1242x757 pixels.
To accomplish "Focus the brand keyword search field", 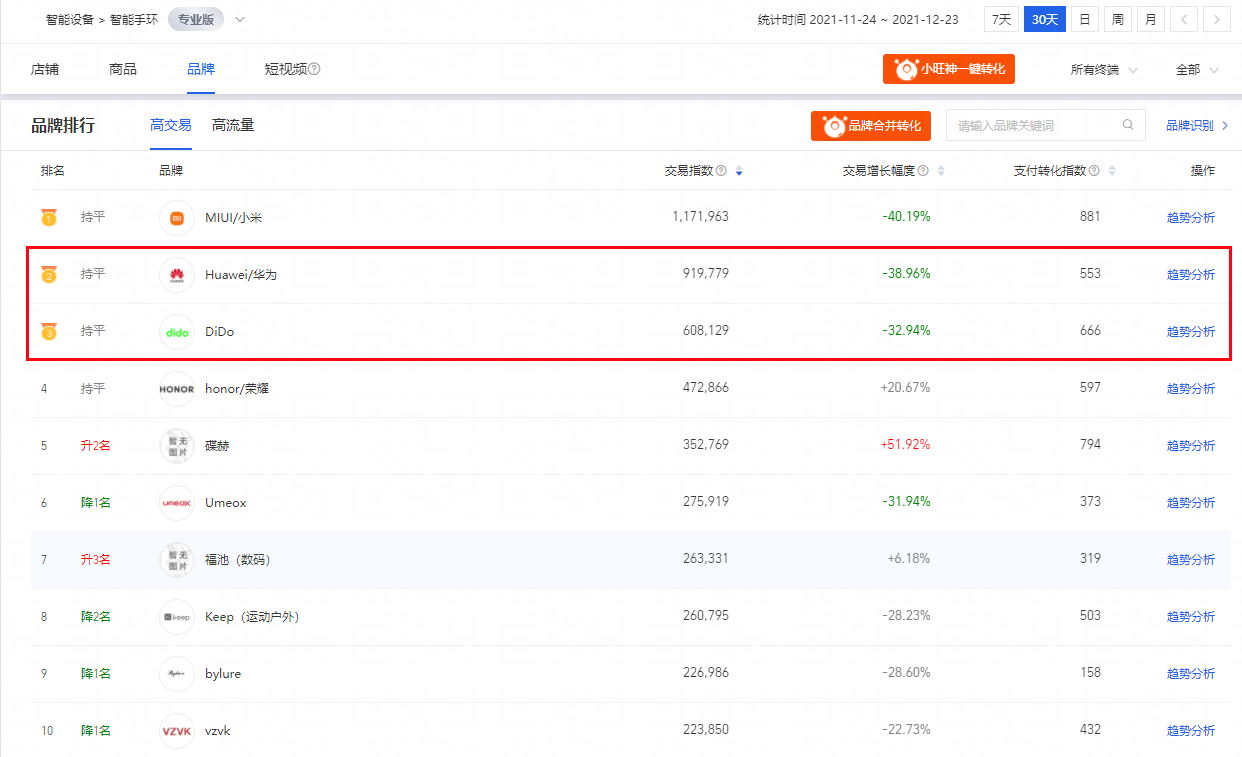I will click(x=1045, y=125).
